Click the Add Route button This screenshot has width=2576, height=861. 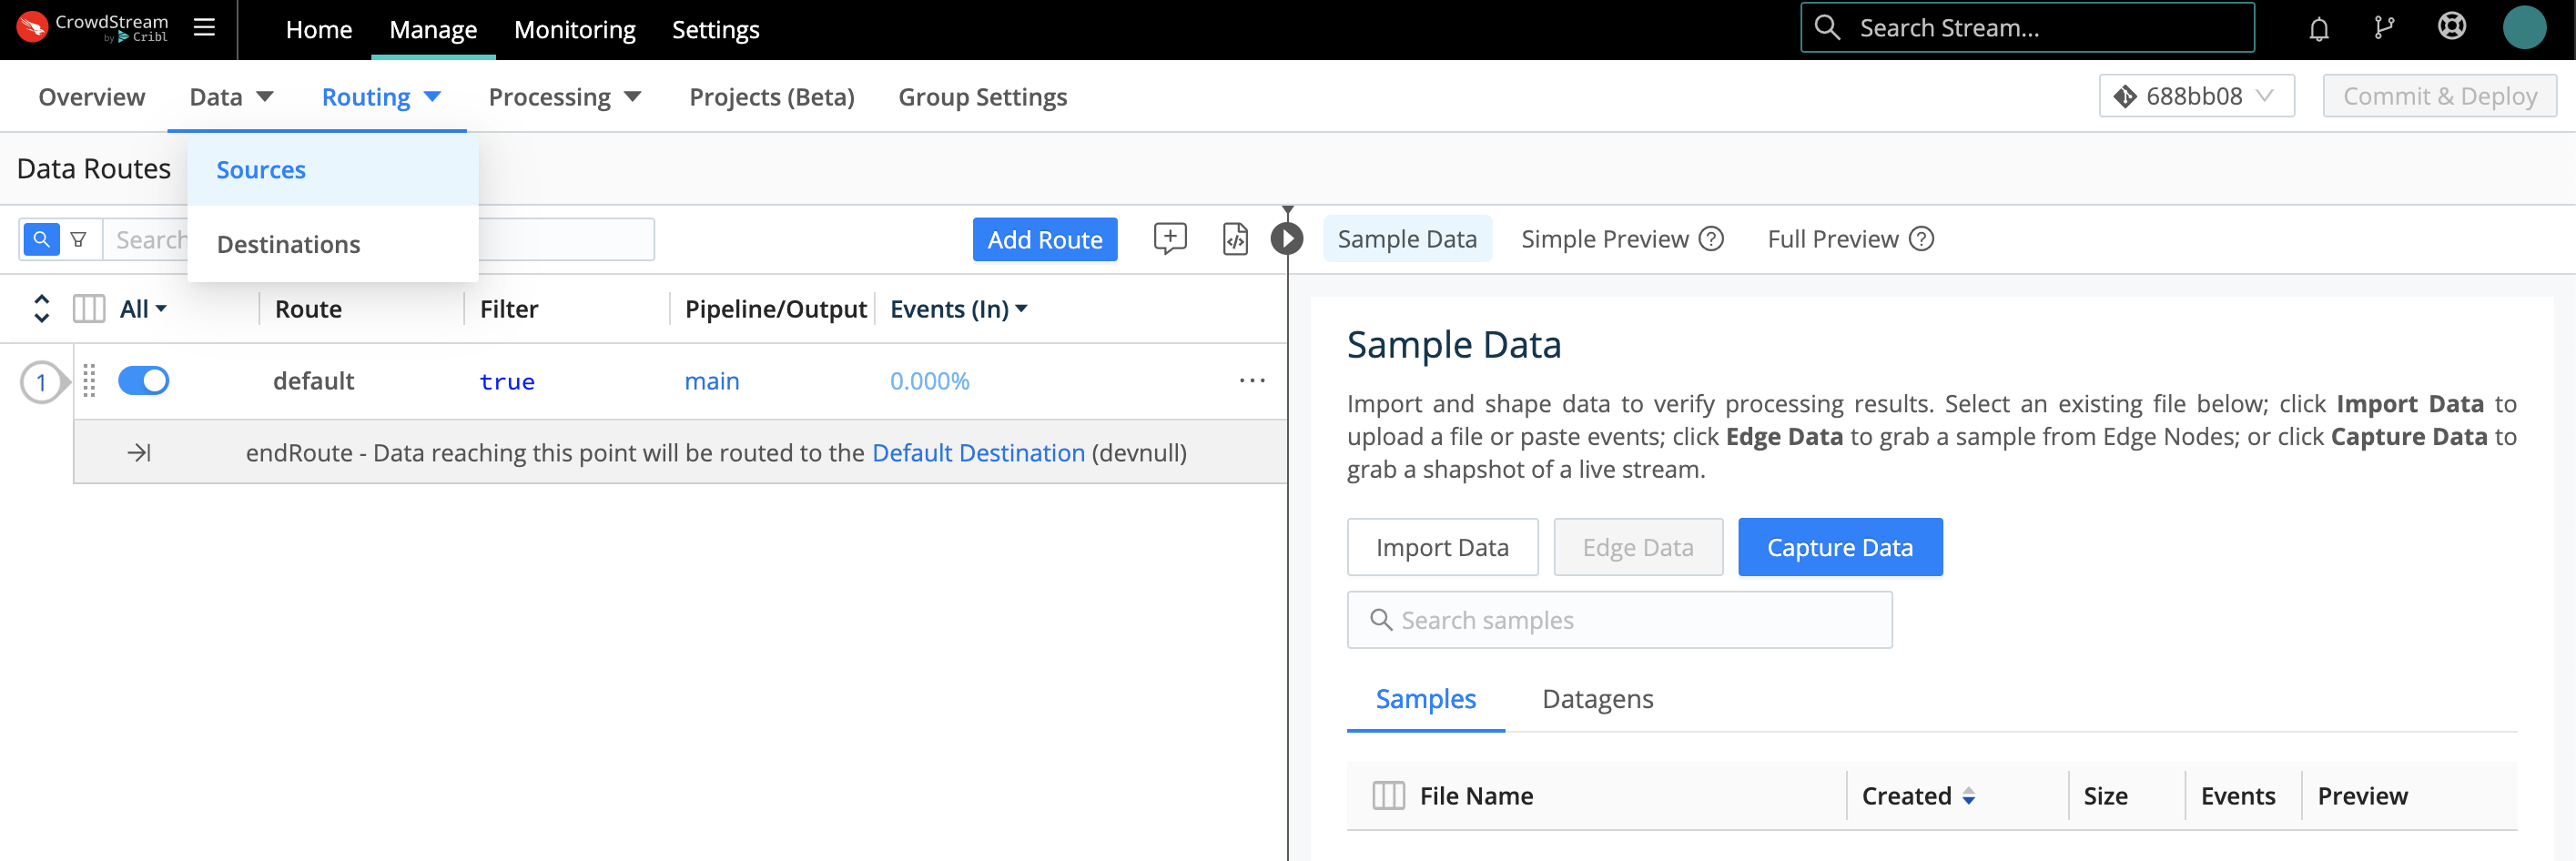1044,239
